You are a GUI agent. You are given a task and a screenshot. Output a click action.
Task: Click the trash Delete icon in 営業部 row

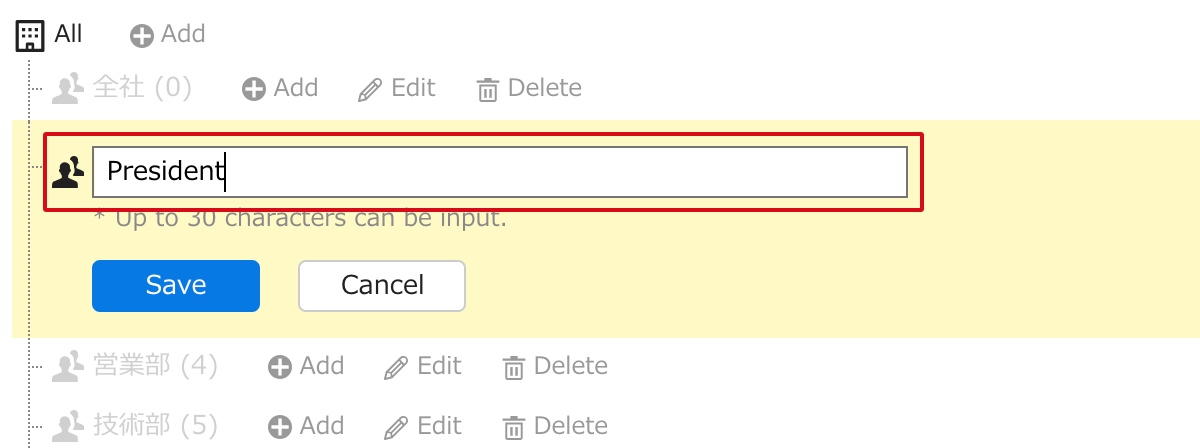click(x=513, y=367)
